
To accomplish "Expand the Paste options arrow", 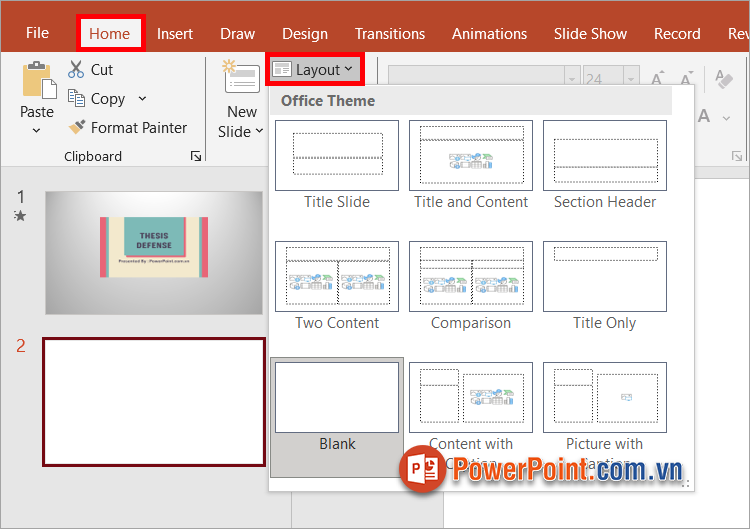I will click(37, 131).
